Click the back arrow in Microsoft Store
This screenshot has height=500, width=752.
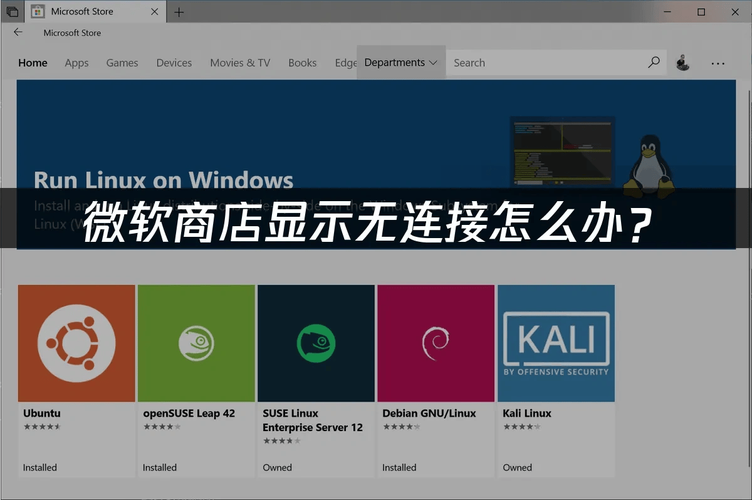18,32
